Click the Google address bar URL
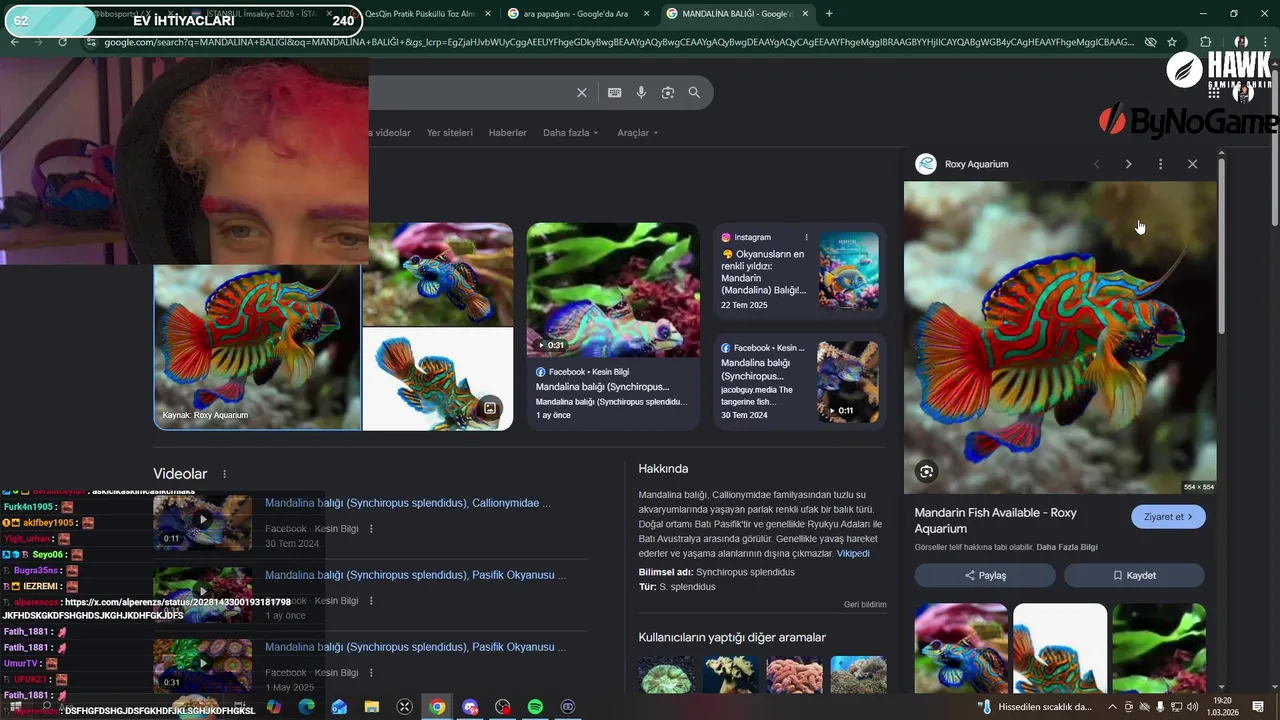This screenshot has height=720, width=1280. 620,42
